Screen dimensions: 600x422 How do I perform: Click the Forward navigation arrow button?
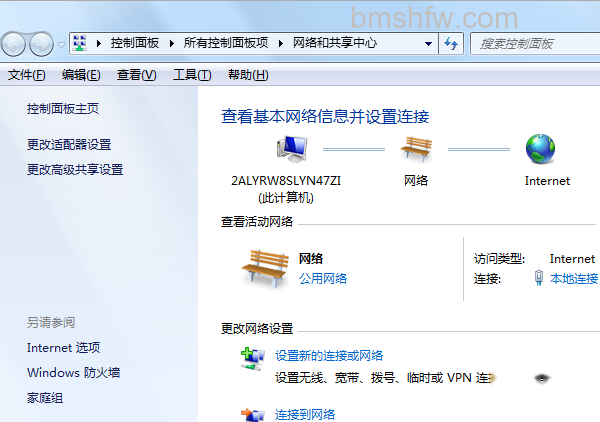[x=41, y=44]
